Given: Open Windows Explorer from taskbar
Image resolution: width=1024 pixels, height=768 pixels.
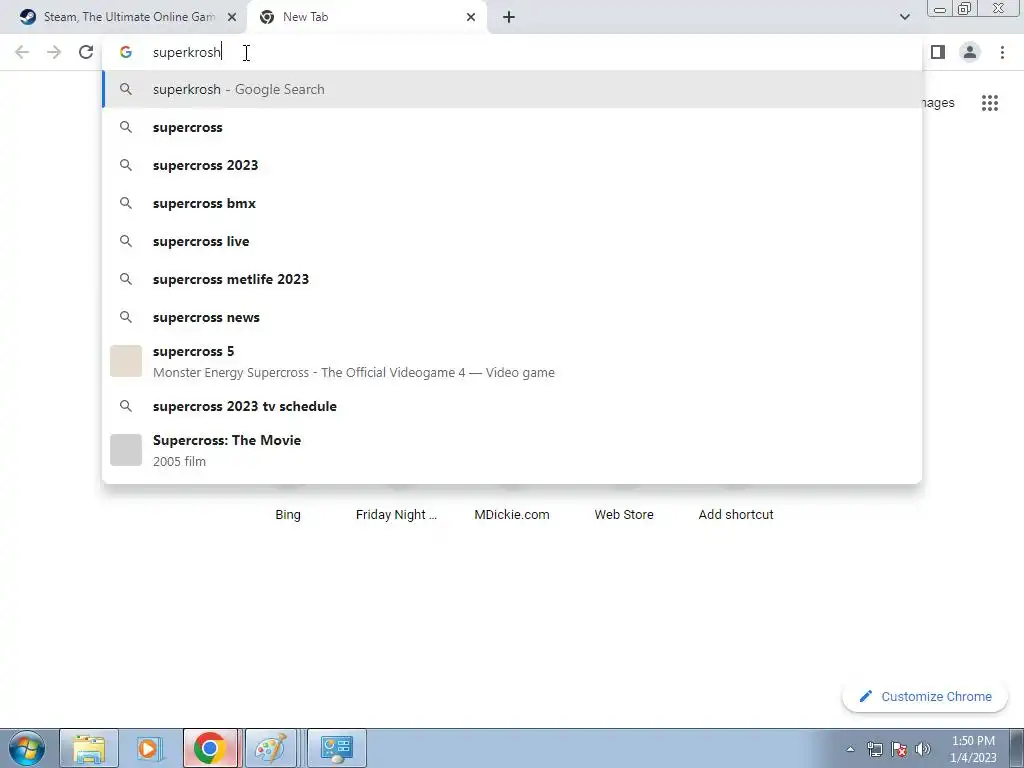Looking at the screenshot, I should [89, 748].
